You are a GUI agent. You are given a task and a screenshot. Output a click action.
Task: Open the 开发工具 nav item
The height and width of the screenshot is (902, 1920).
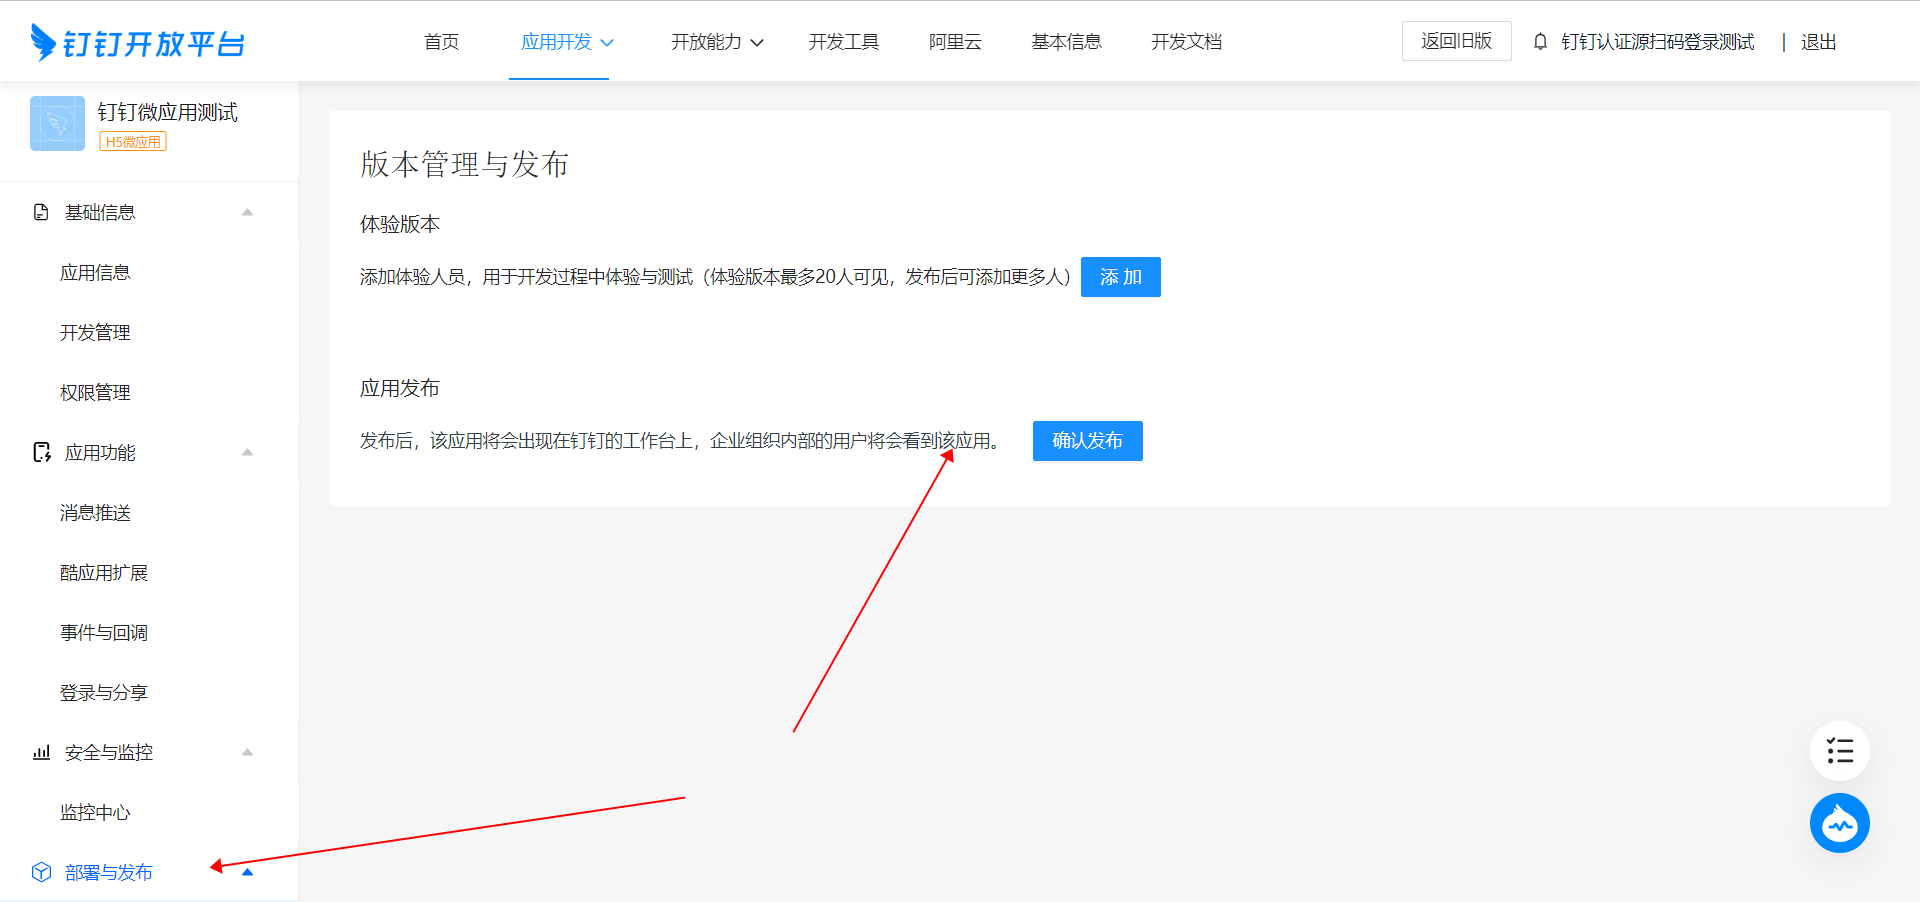click(844, 42)
